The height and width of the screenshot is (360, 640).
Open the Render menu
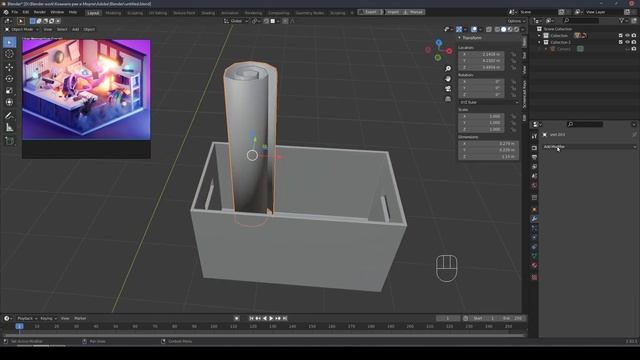coord(40,12)
